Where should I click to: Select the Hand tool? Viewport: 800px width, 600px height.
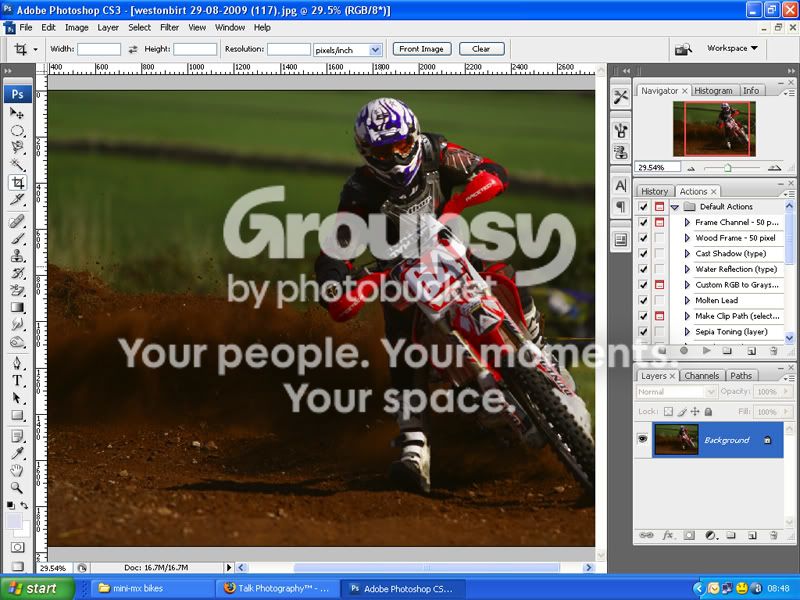tap(17, 470)
